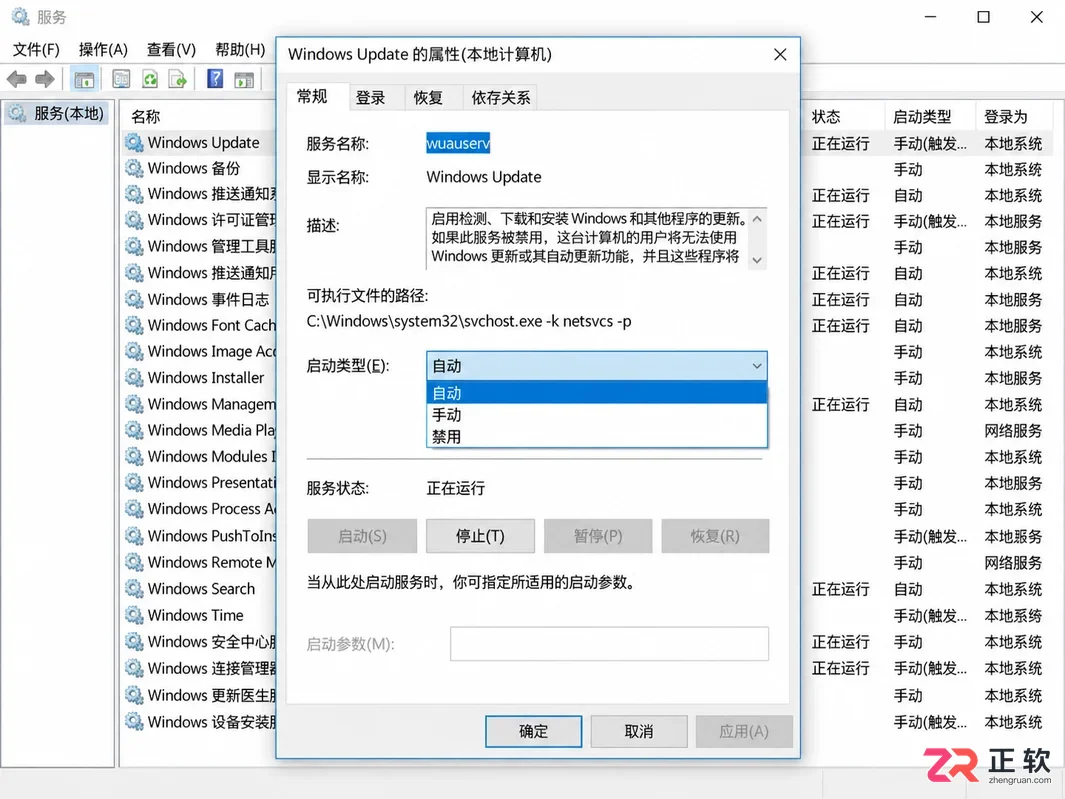Image resolution: width=1065 pixels, height=799 pixels.
Task: Click the gear icon beside Windows Installer
Action: (x=134, y=378)
